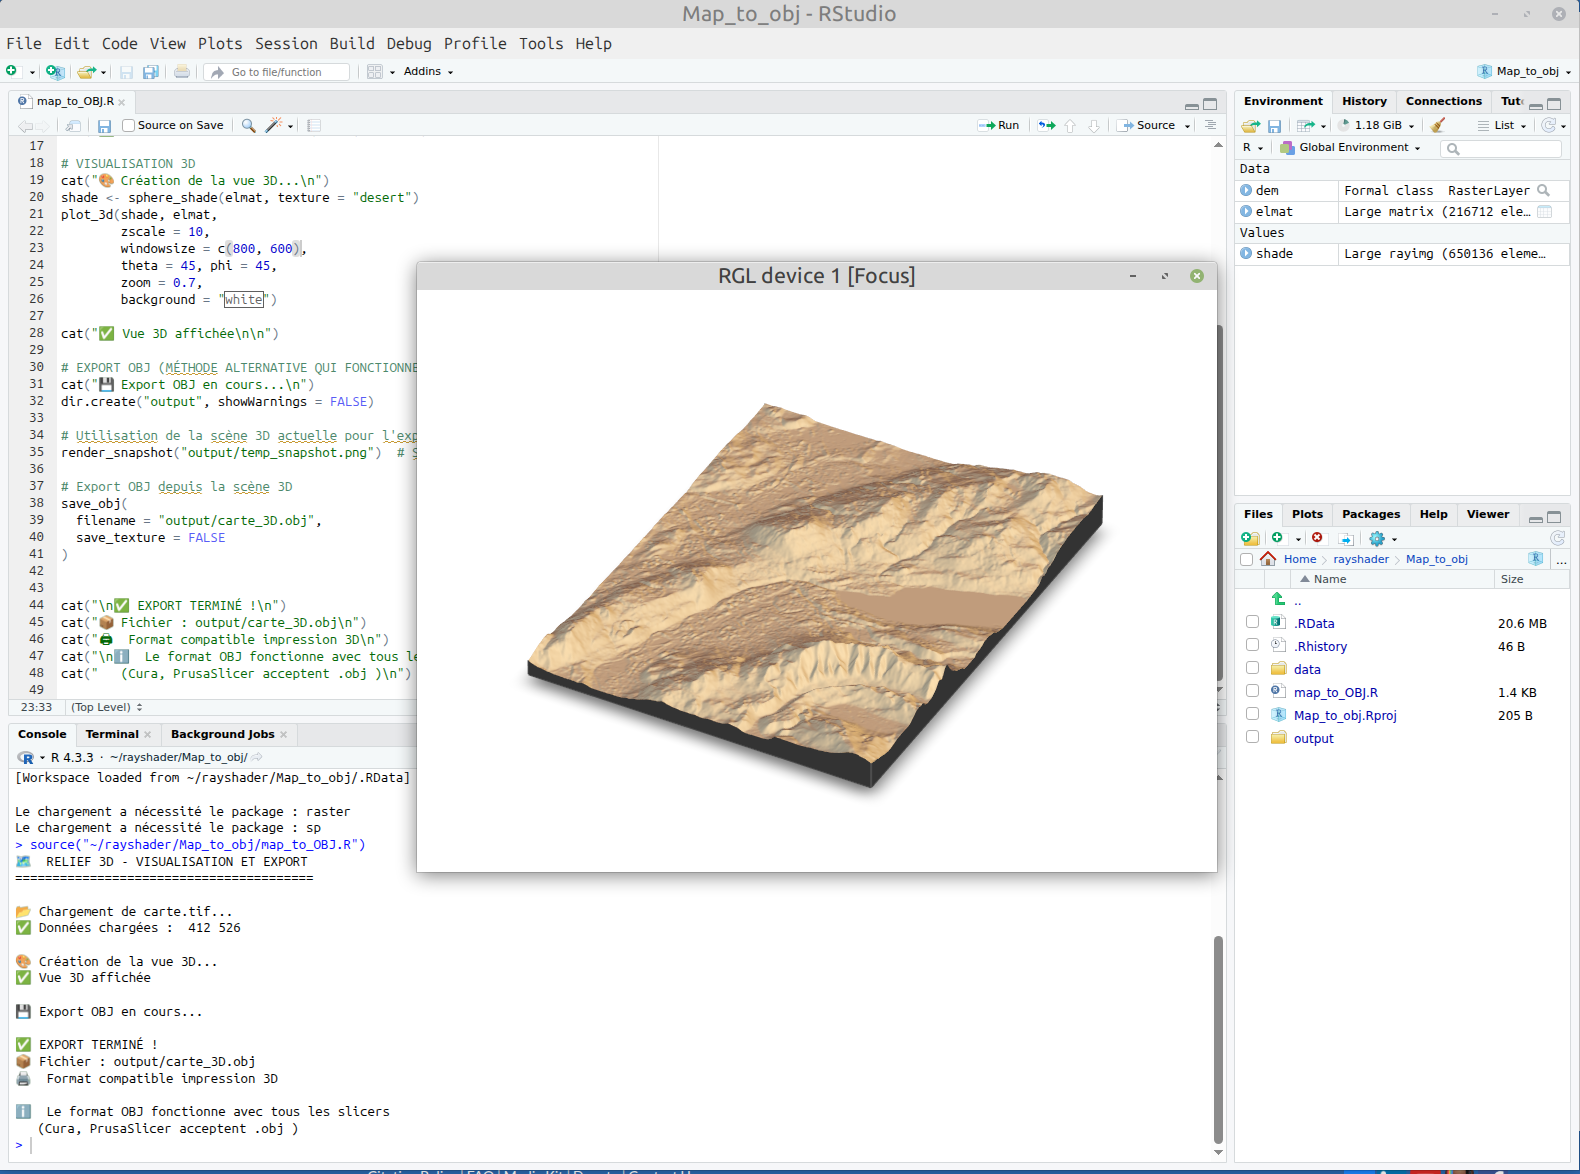Viewport: 1580px width, 1174px height.
Task: Expand the Addins dropdown menu
Action: click(x=428, y=72)
